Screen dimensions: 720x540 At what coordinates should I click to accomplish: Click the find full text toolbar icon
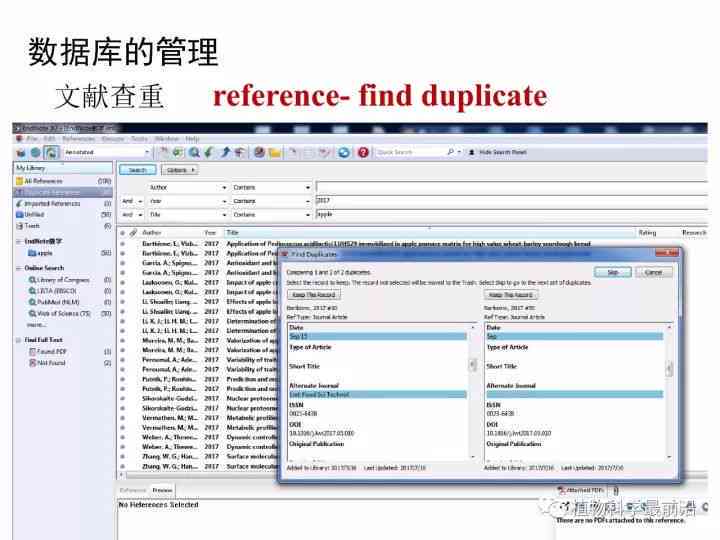click(x=240, y=152)
